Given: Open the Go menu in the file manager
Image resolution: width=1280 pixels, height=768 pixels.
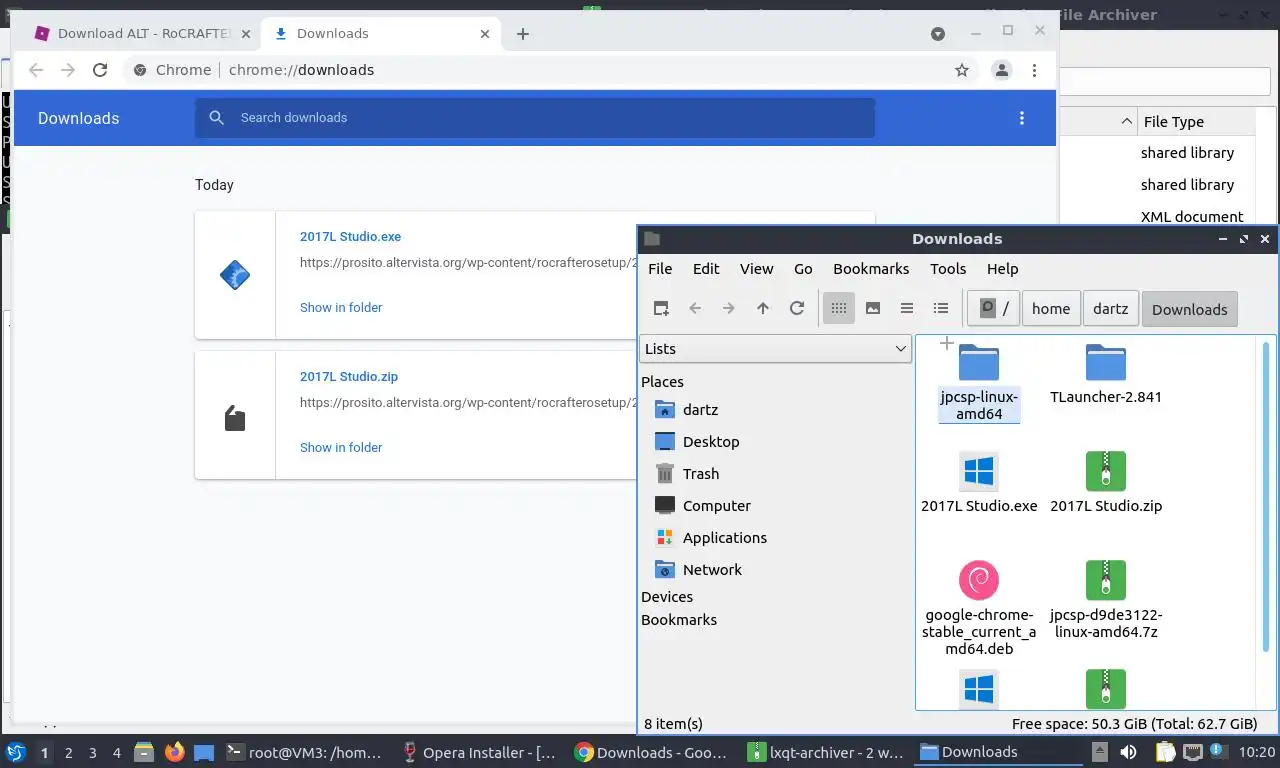Looking at the screenshot, I should coord(803,269).
